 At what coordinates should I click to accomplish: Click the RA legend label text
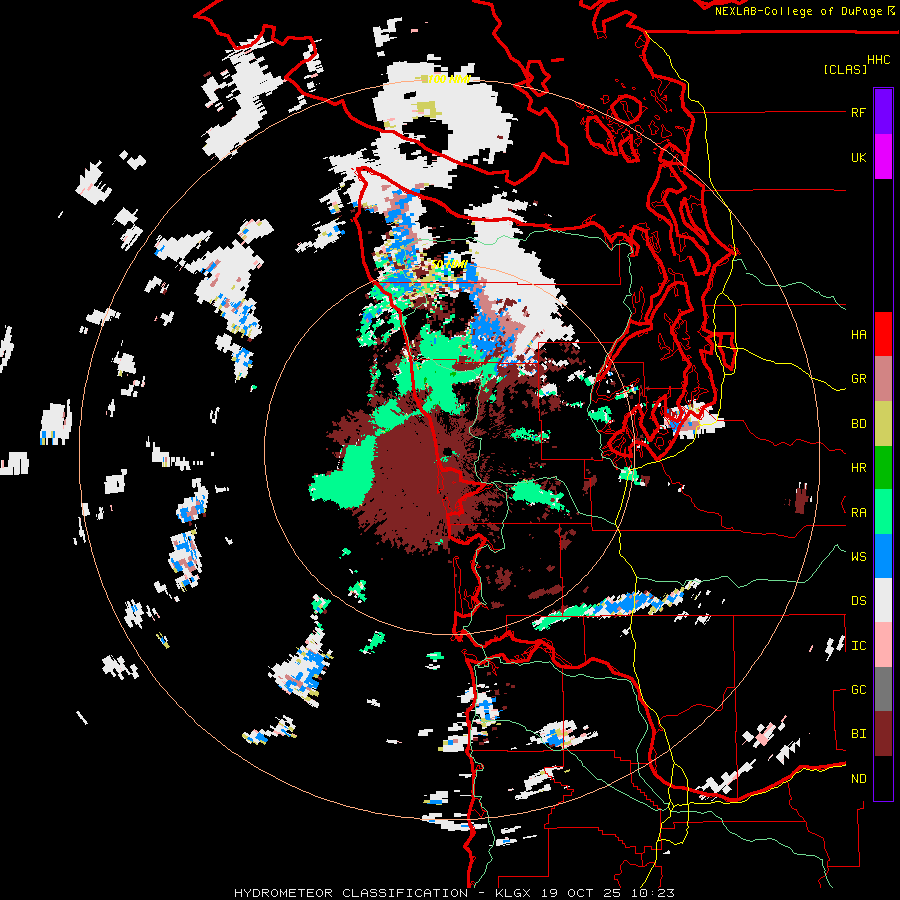point(858,513)
